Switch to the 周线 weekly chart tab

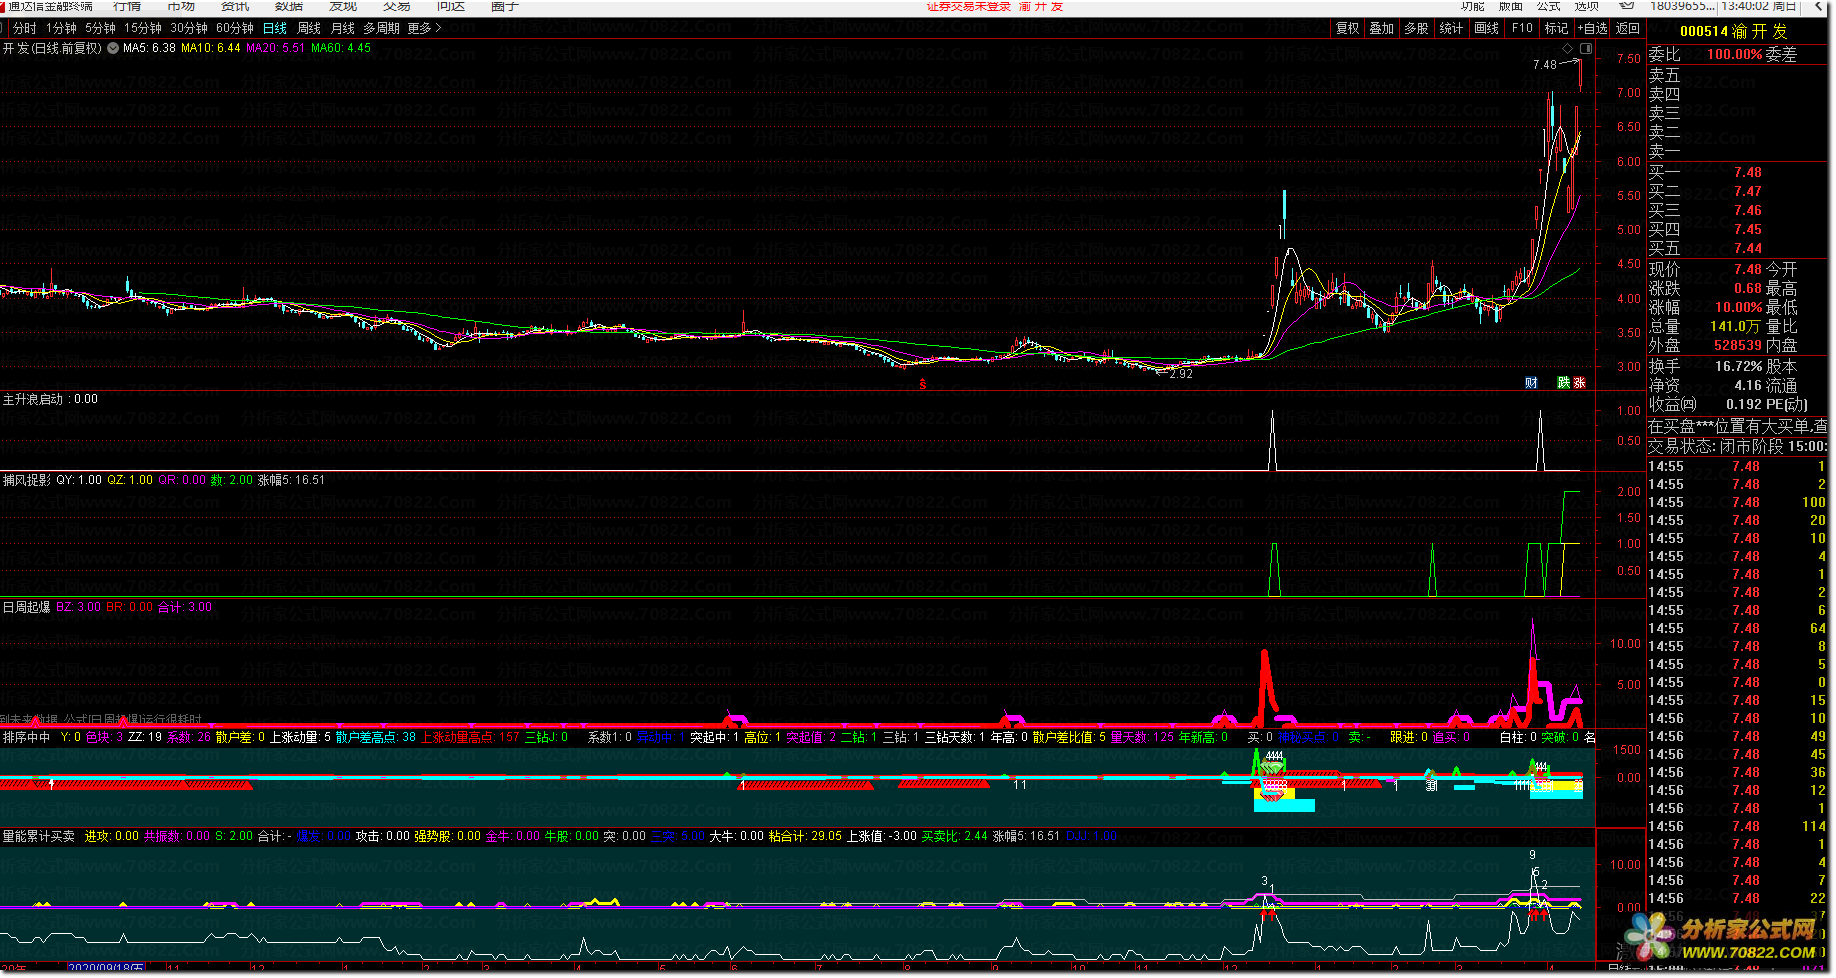coord(309,28)
